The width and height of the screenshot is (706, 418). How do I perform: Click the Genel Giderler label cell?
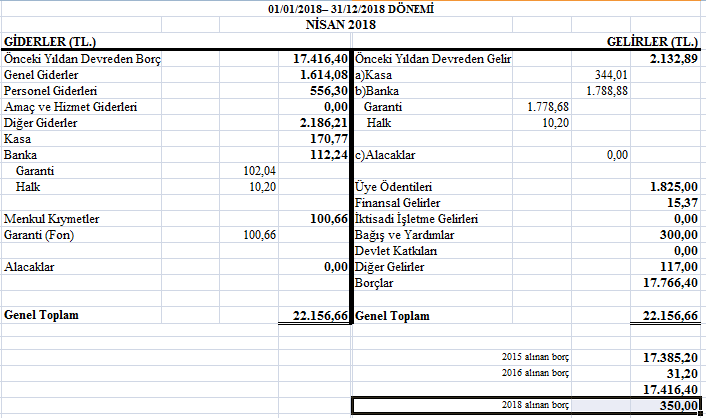[41, 75]
